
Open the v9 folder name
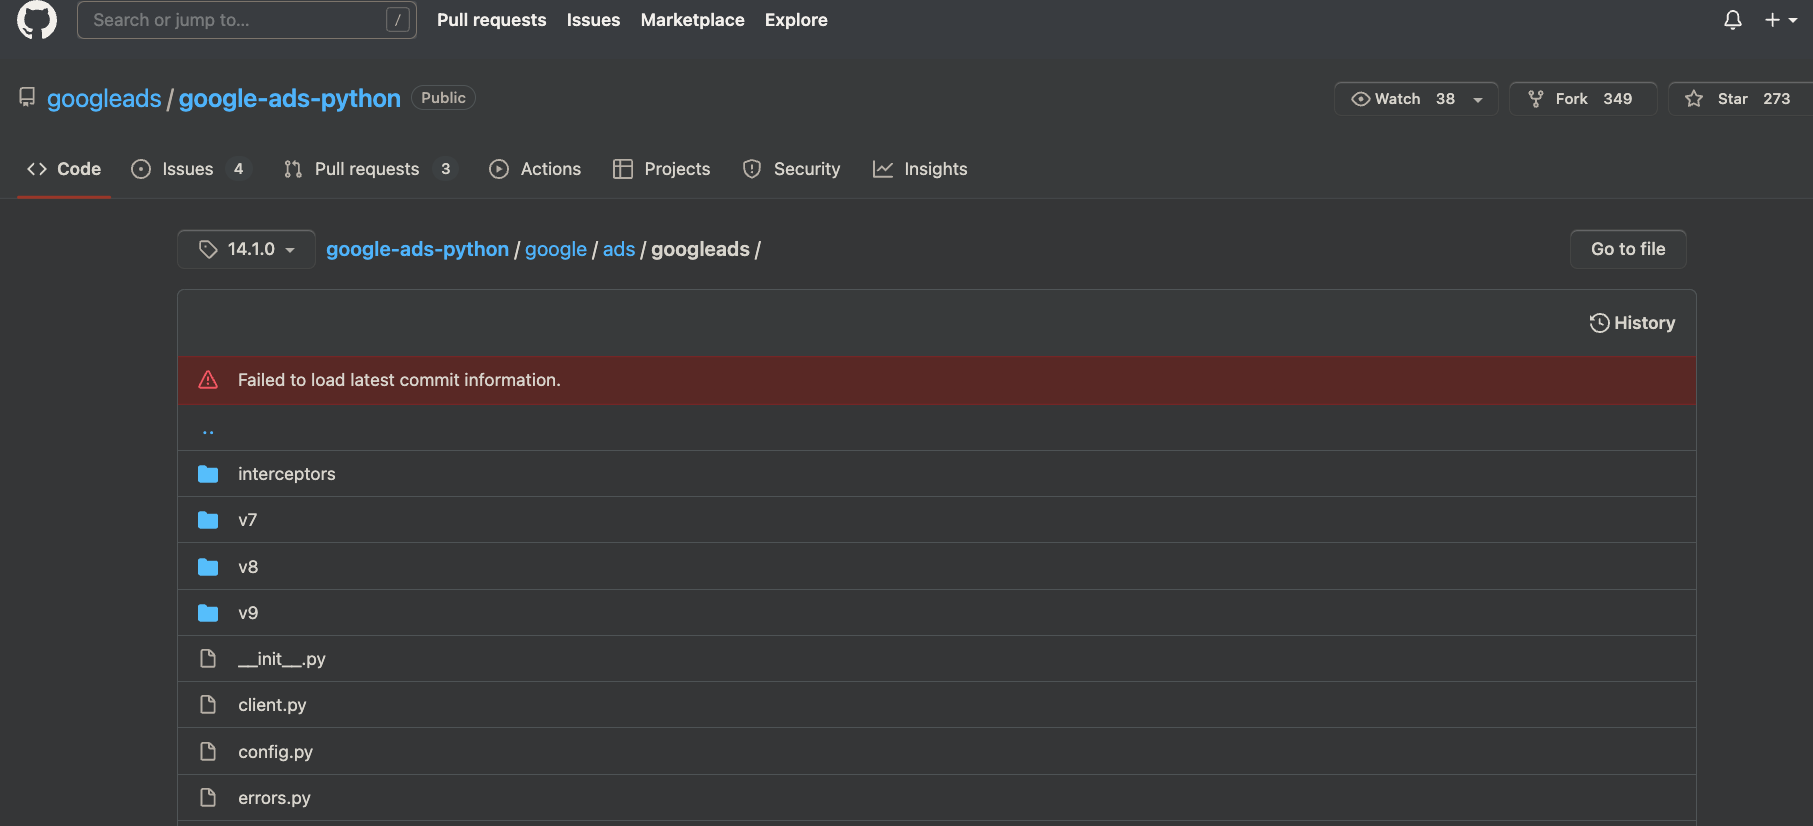pyautogui.click(x=248, y=613)
